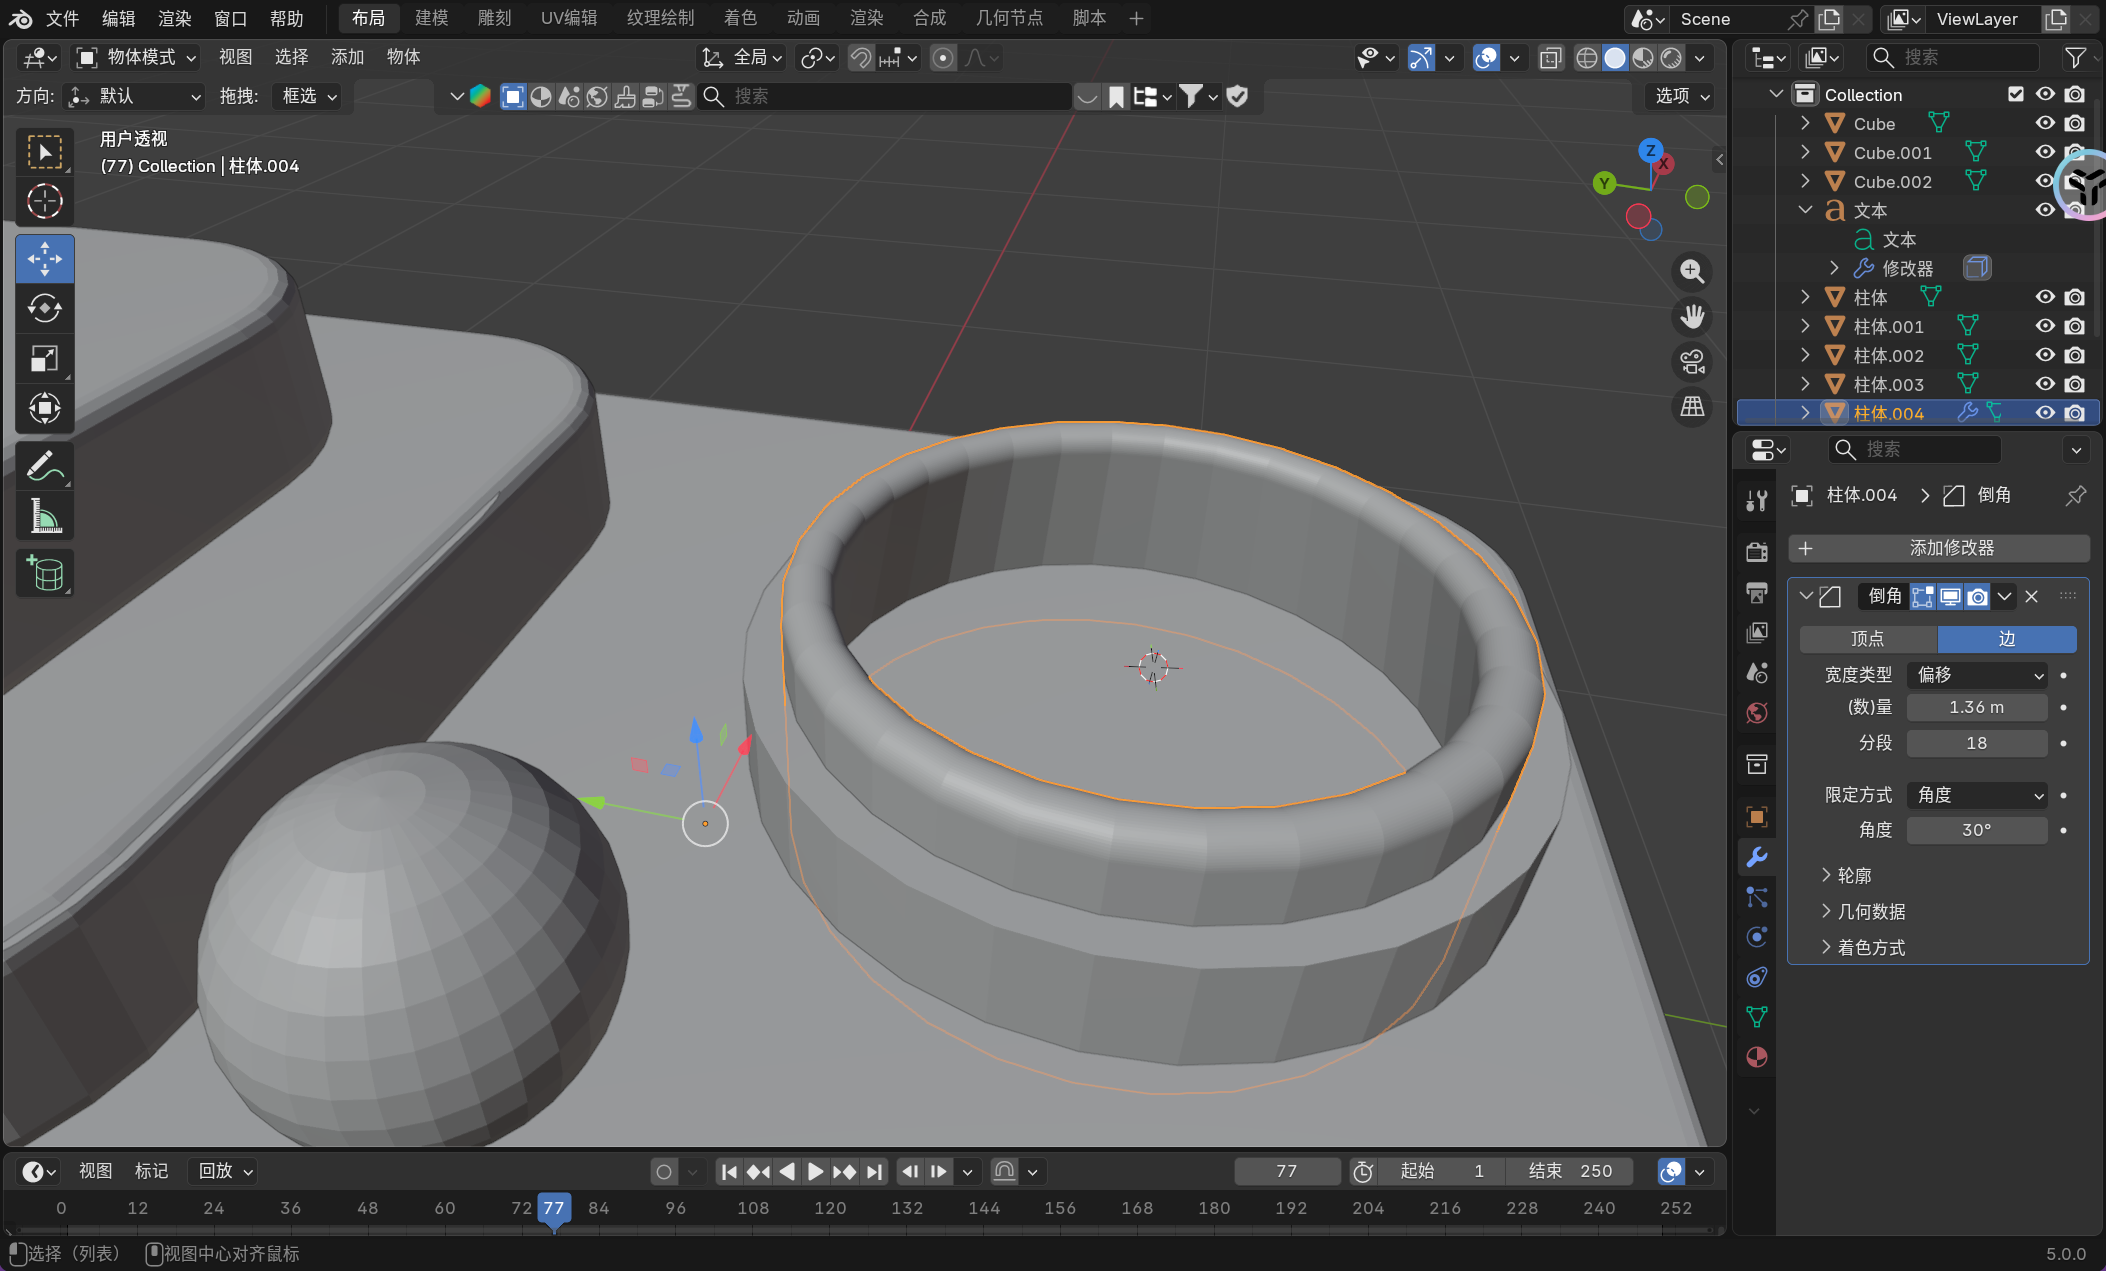Select the Rotate tool in toolbar
Viewport: 2106px width, 1271px height.
[x=44, y=309]
